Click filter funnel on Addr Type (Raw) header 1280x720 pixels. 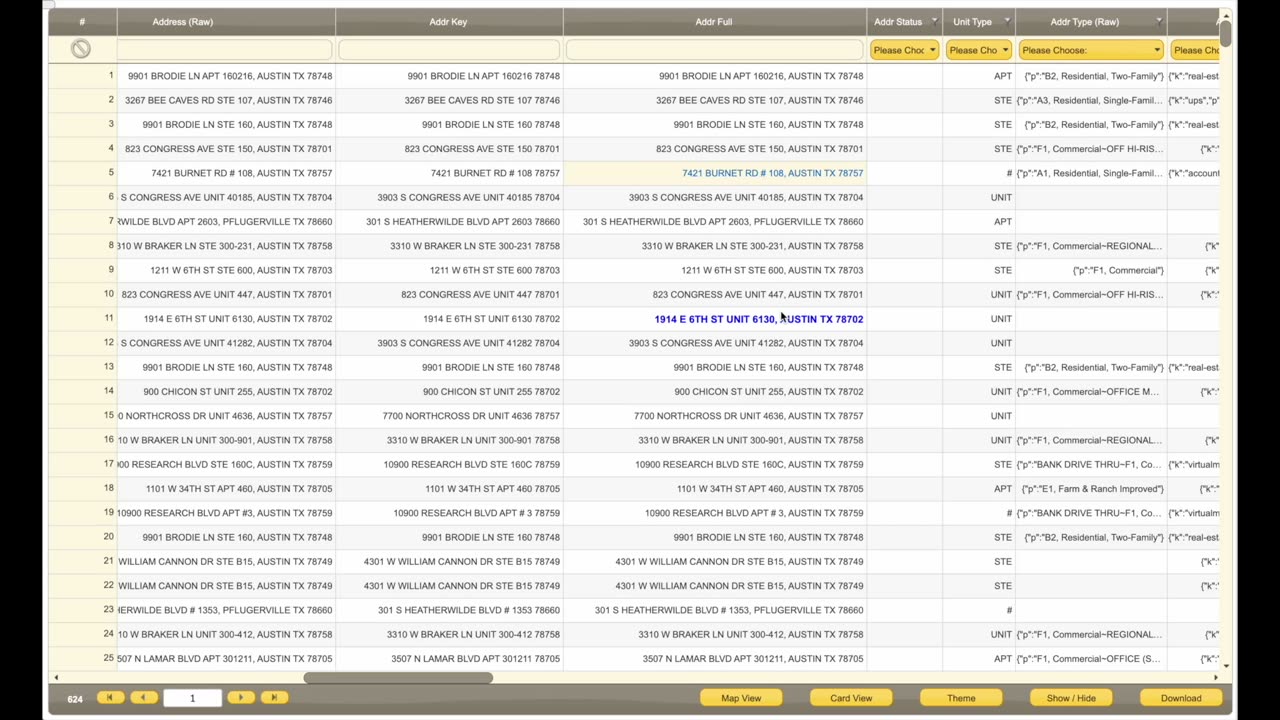point(1159,21)
